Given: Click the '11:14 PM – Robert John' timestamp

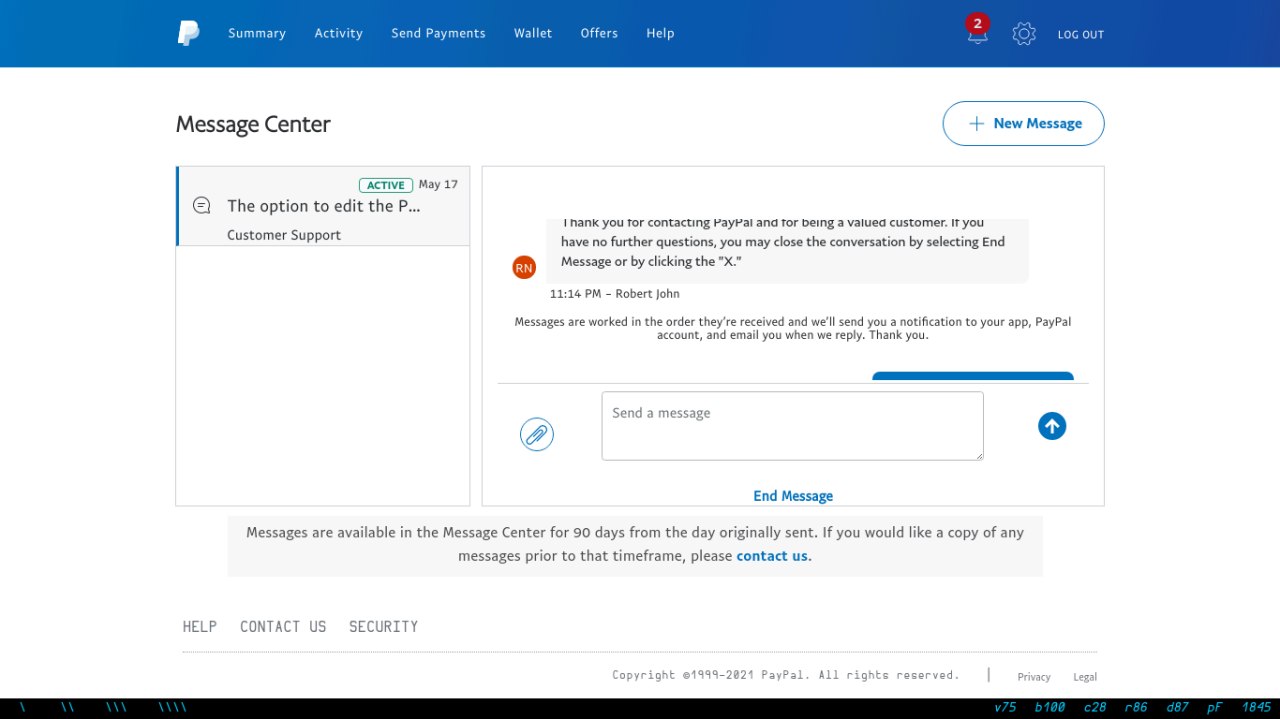Looking at the screenshot, I should pyautogui.click(x=615, y=294).
